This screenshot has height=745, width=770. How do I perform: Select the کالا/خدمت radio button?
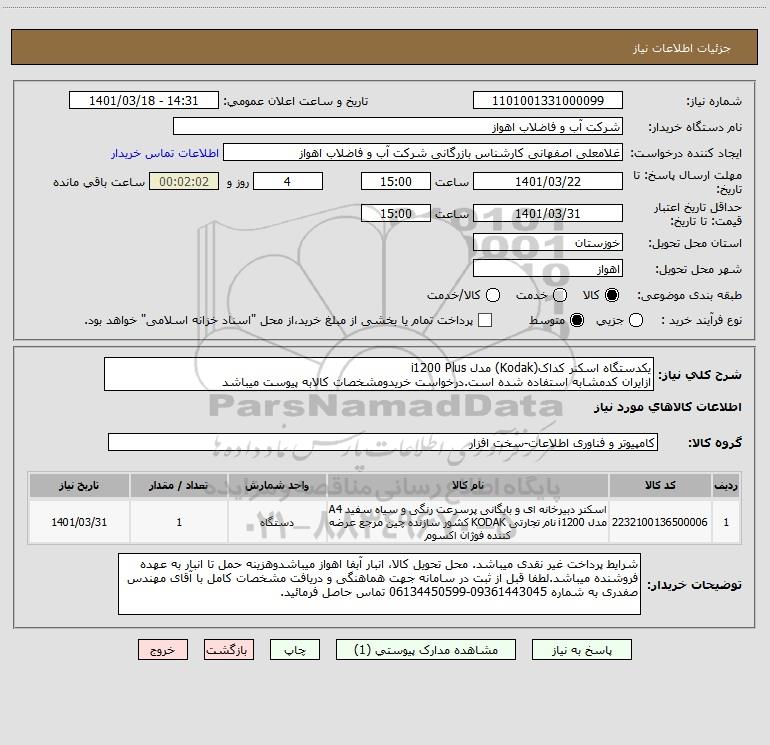pyautogui.click(x=493, y=295)
